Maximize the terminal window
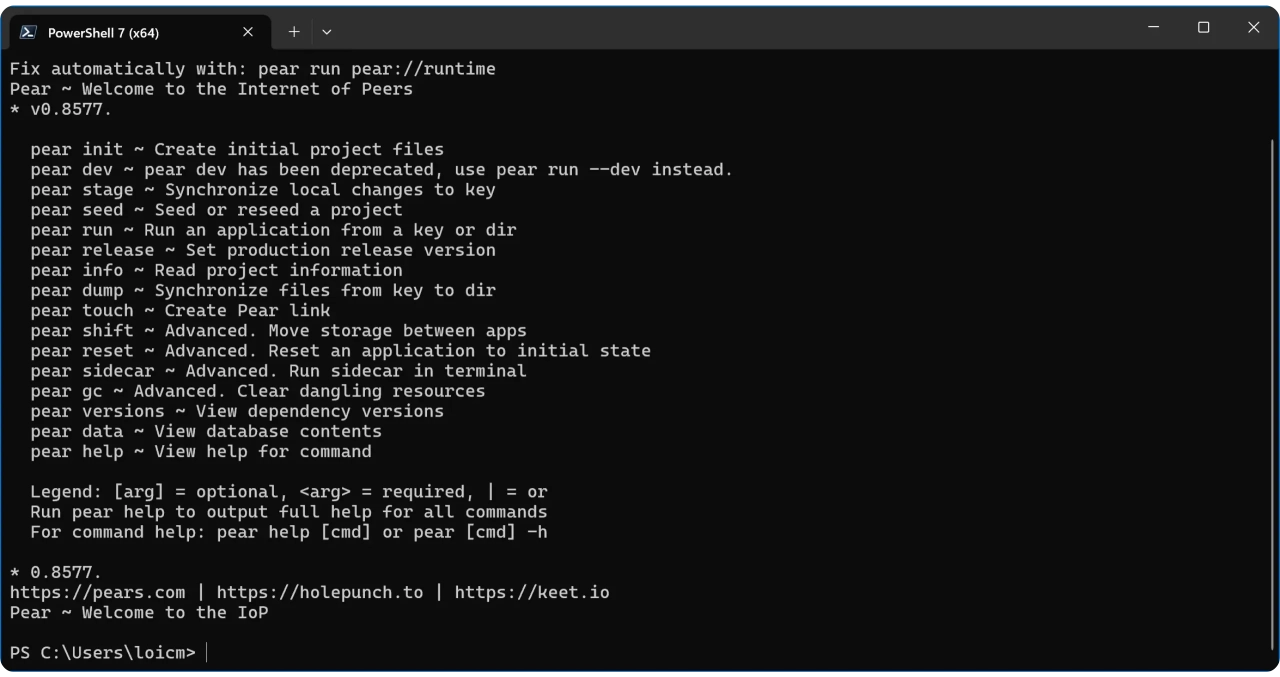This screenshot has height=677, width=1280. click(1204, 28)
